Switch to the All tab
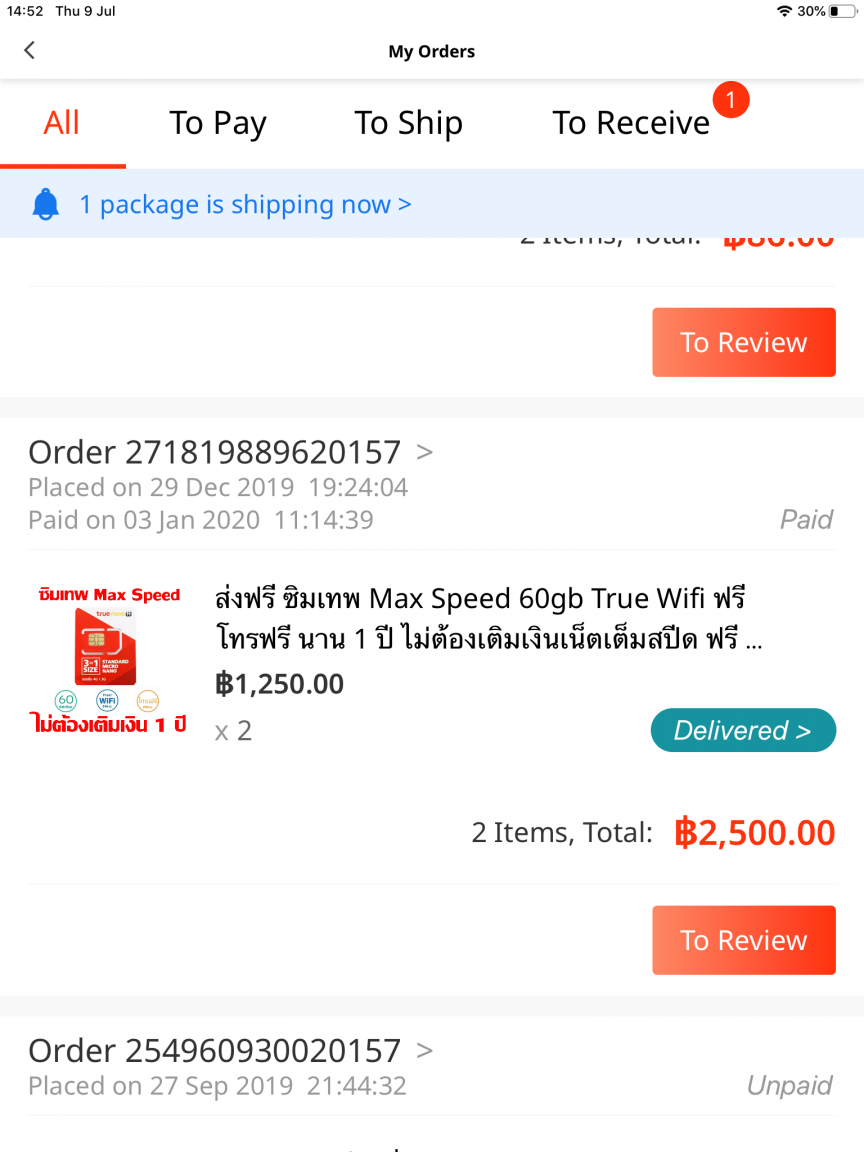Screen dimensions: 864x1152 tap(62, 123)
